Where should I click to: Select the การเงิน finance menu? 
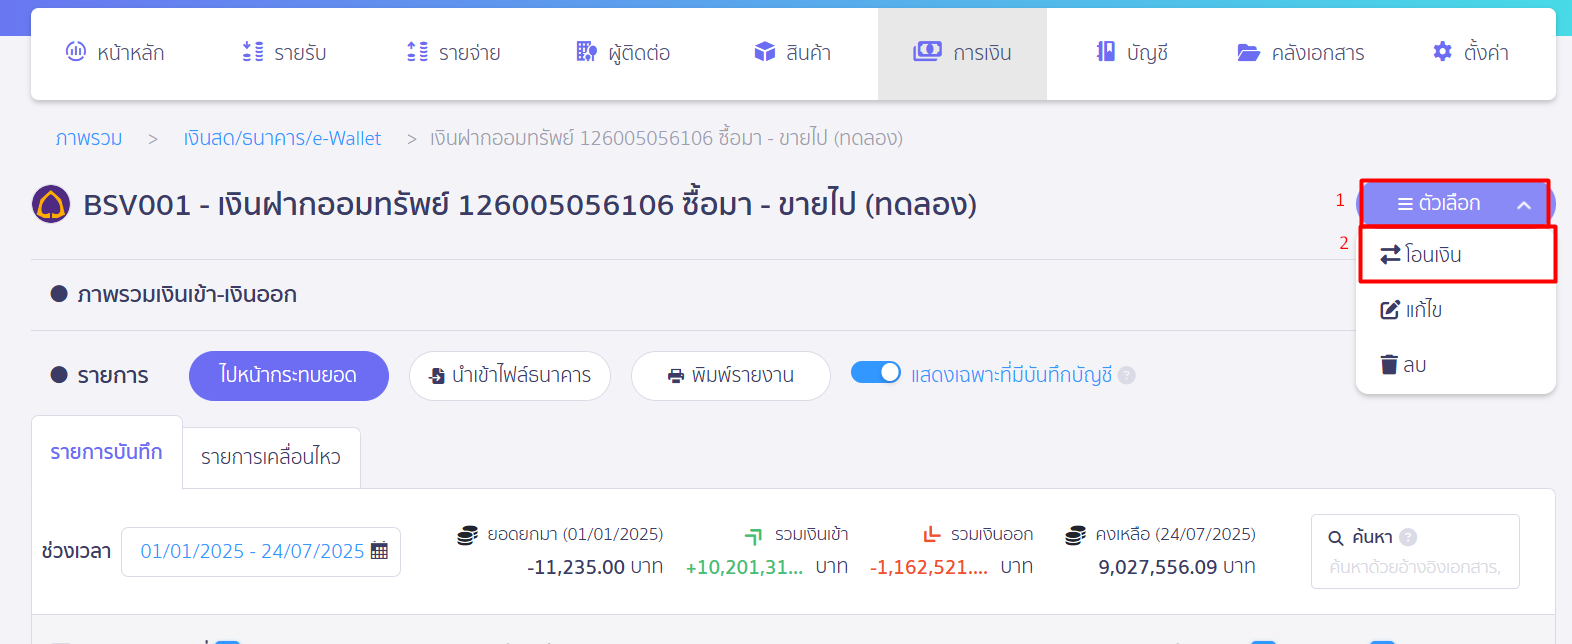[x=962, y=53]
